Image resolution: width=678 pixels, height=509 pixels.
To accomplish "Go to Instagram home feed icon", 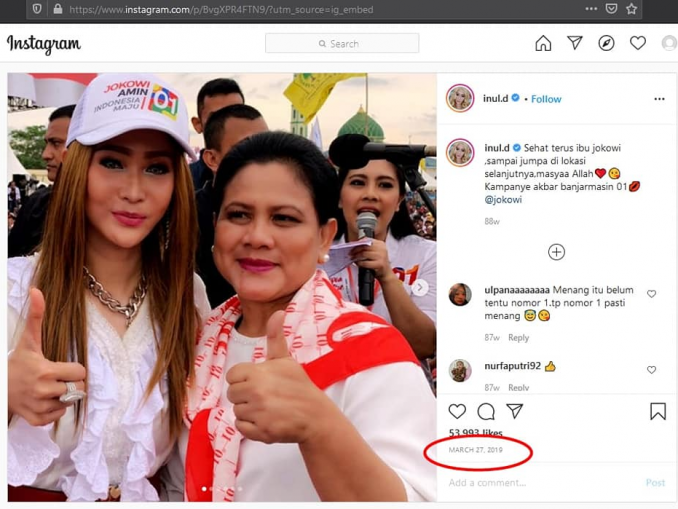I will [x=543, y=43].
